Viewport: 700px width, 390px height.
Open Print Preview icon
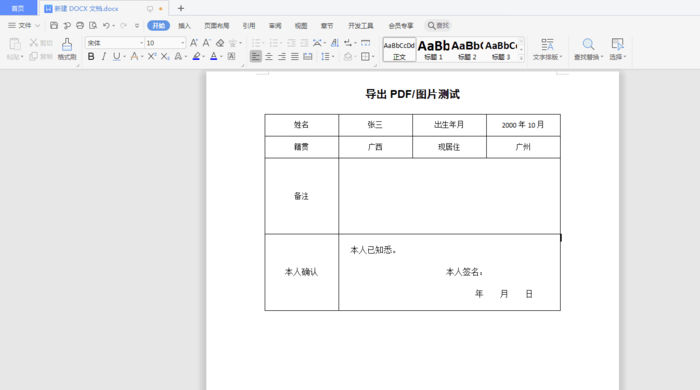tap(93, 25)
